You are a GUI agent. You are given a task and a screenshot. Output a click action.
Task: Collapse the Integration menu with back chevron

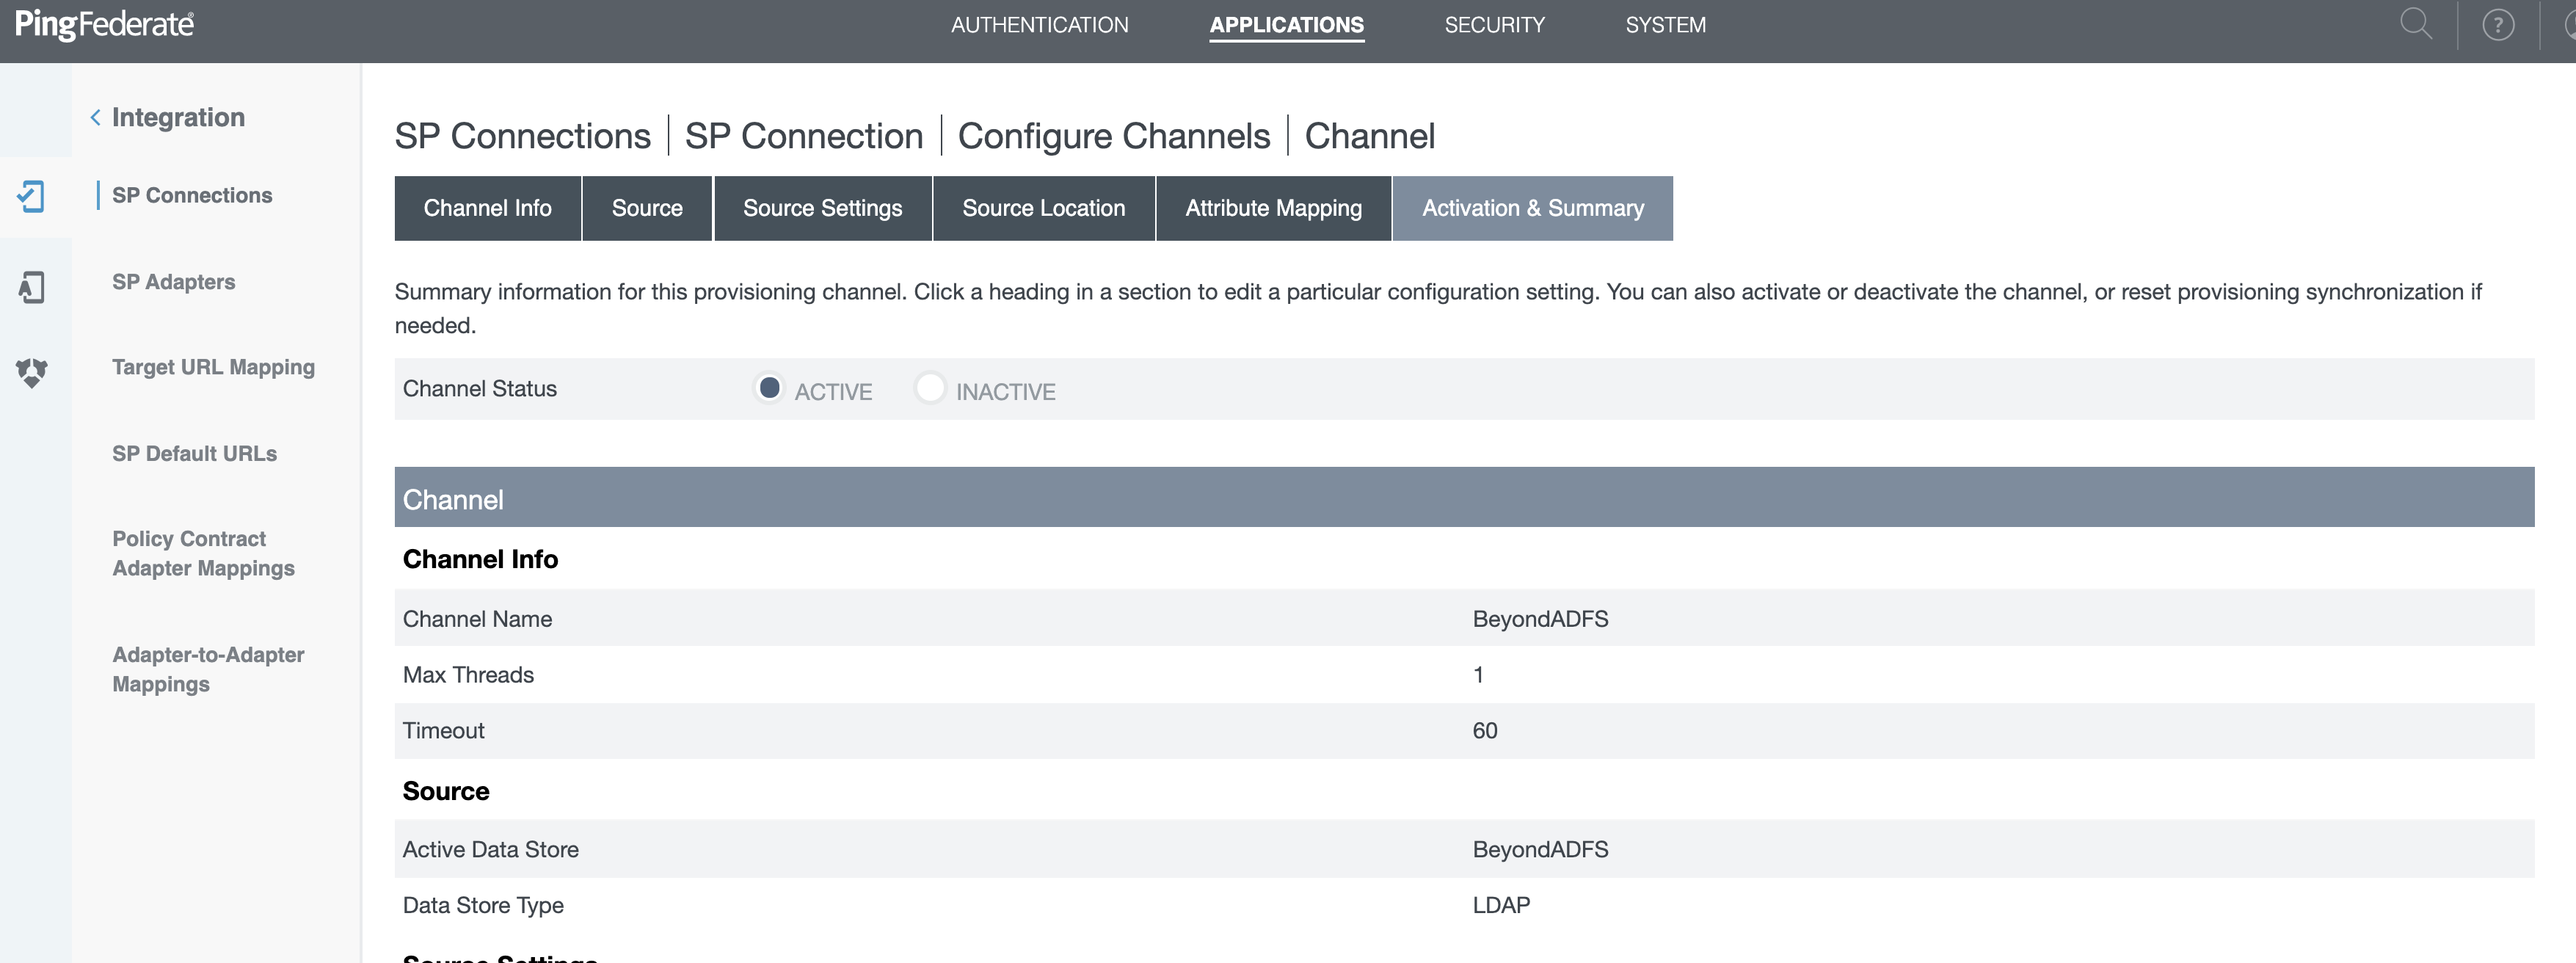point(95,118)
